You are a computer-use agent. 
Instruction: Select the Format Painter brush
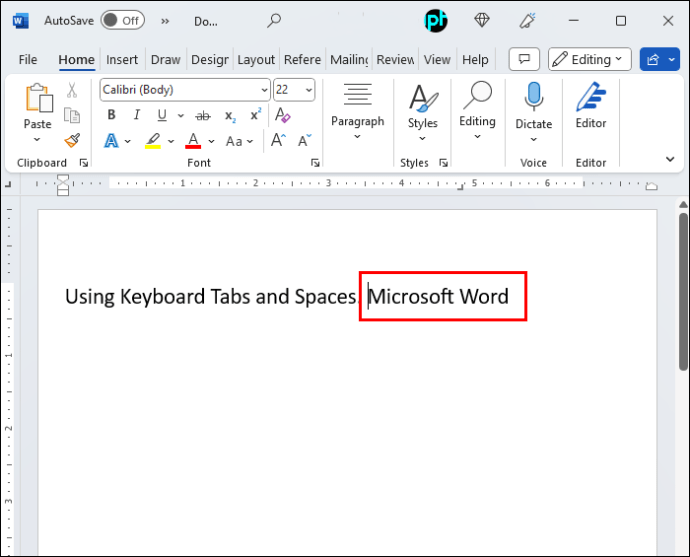(x=72, y=141)
